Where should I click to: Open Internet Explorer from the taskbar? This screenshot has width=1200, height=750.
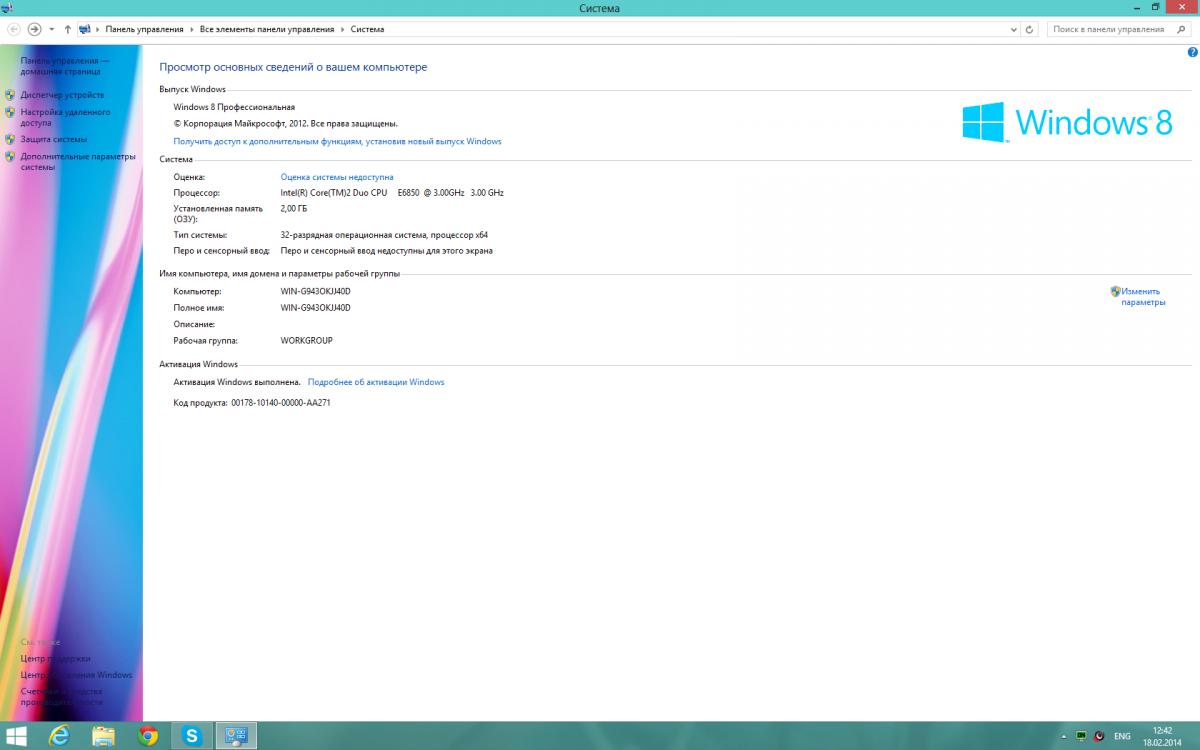click(x=59, y=735)
